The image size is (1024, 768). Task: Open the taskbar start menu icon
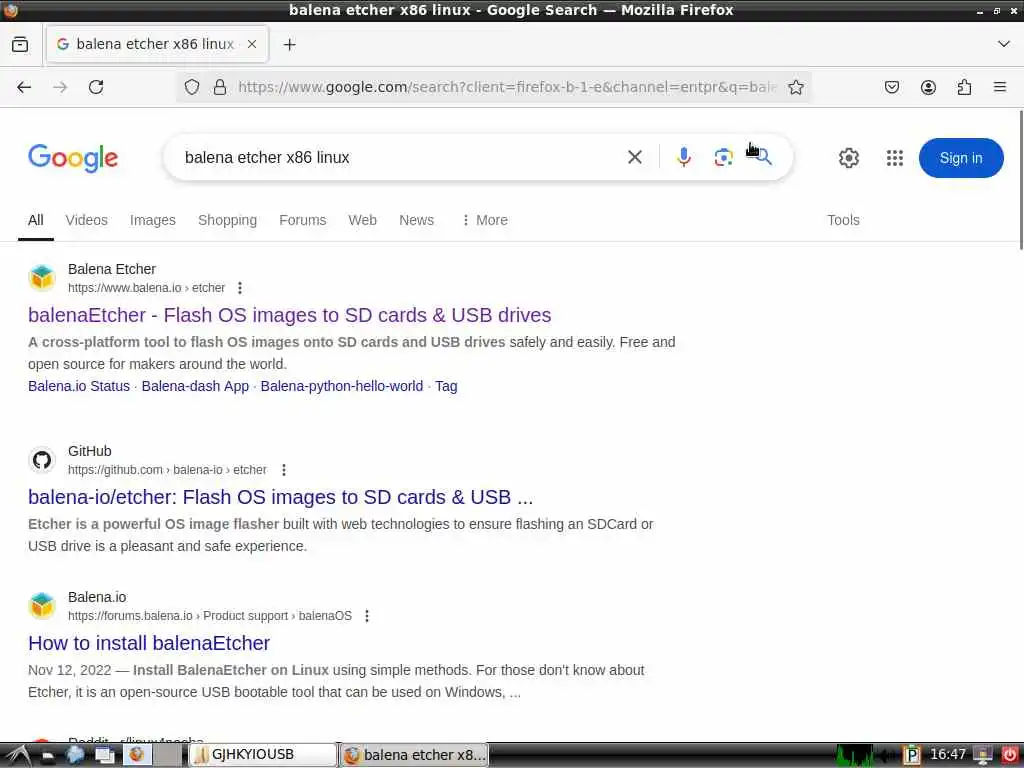tap(18, 756)
